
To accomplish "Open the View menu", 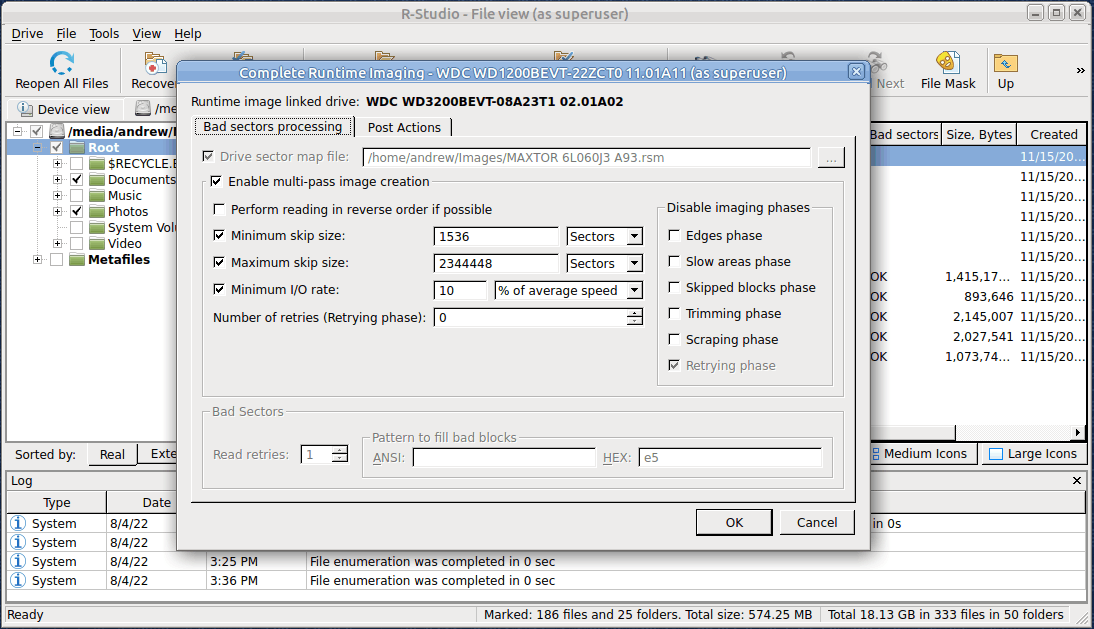I will 147,33.
